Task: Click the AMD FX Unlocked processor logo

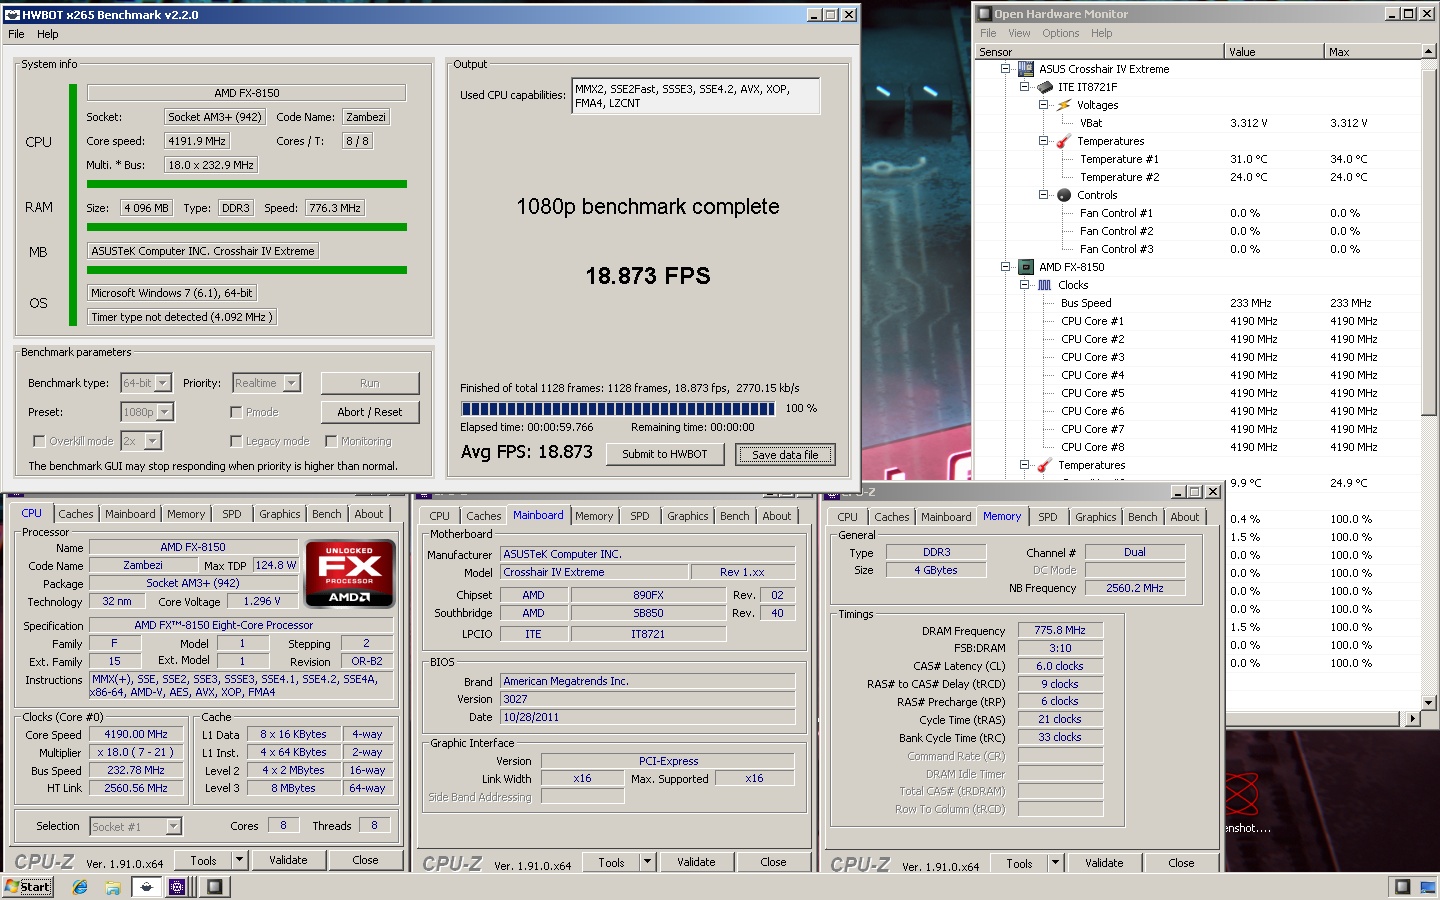Action: tap(349, 574)
